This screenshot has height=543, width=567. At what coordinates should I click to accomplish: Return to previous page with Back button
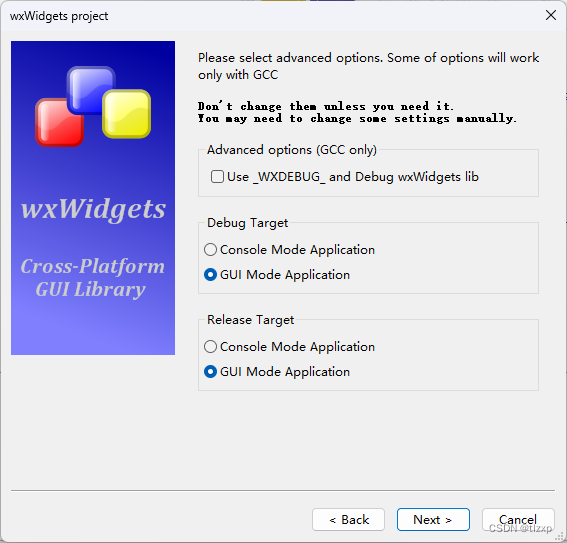(x=349, y=520)
